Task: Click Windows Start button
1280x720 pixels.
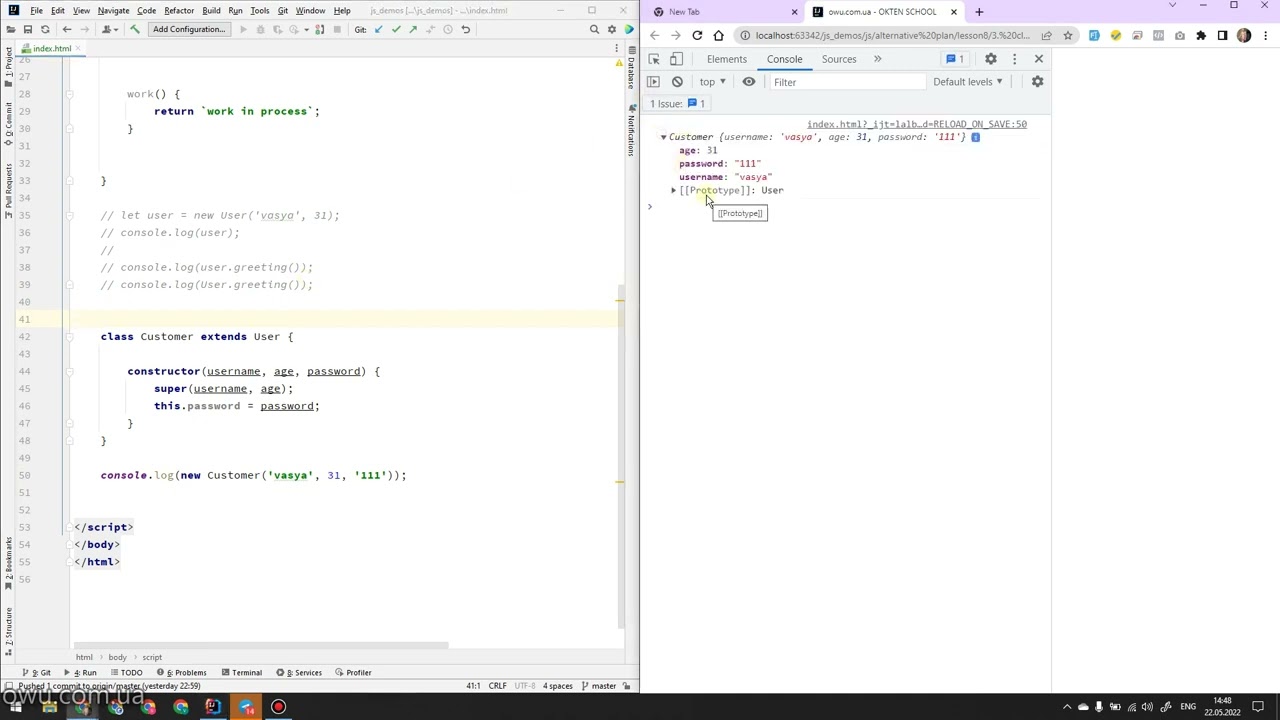Action: click(x=16, y=707)
